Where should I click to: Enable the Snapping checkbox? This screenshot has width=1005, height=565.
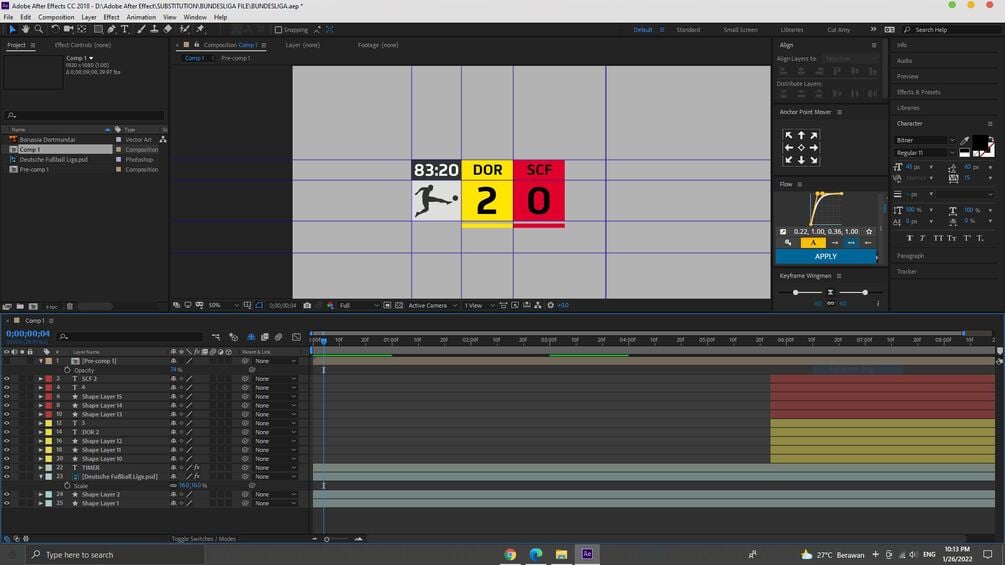(x=278, y=30)
